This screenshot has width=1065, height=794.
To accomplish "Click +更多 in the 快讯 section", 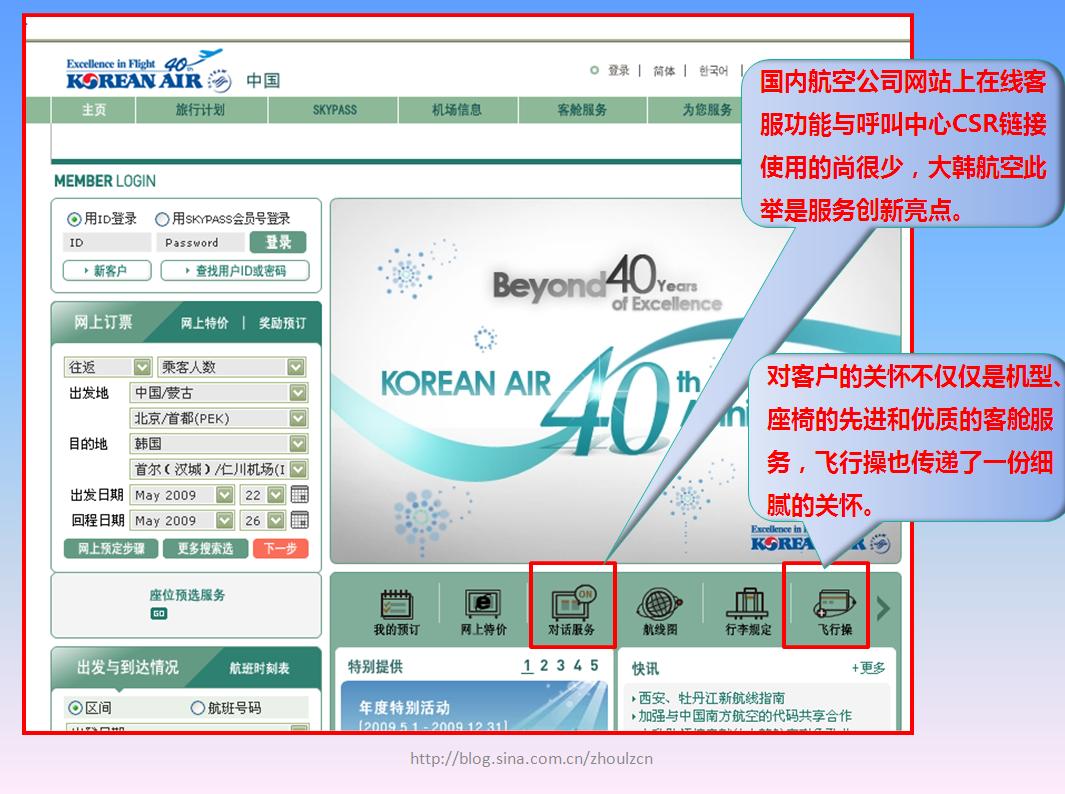I will click(x=869, y=668).
